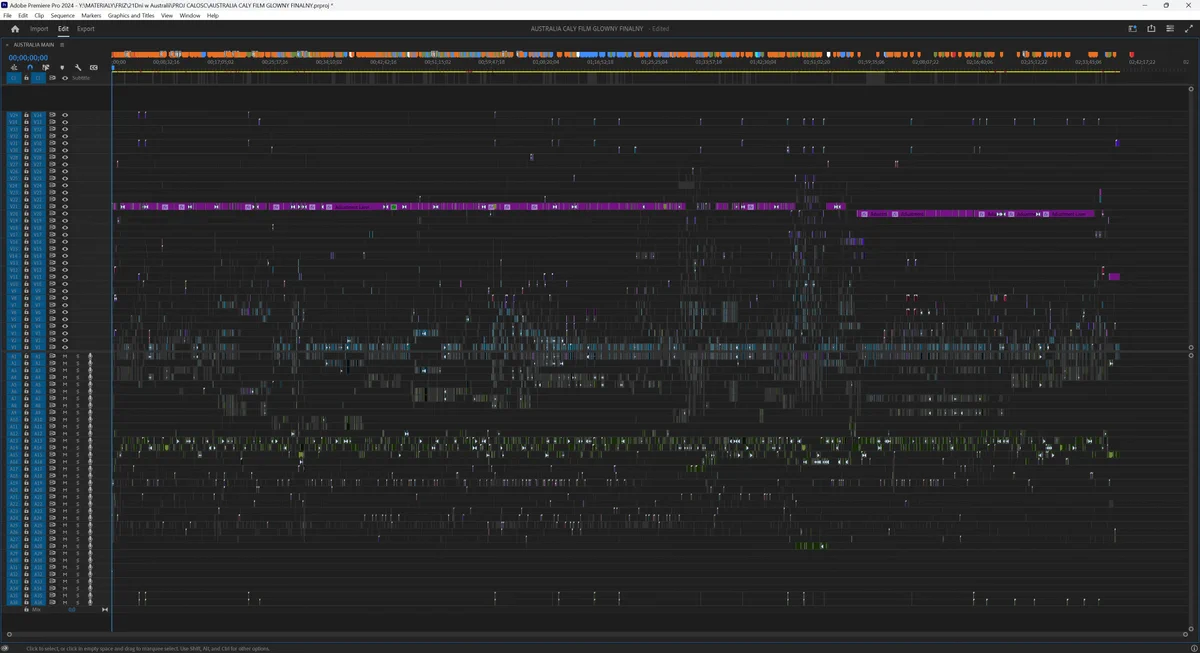Hide track V1 with eye toggle
Image resolution: width=1200 pixels, height=653 pixels.
pos(65,347)
